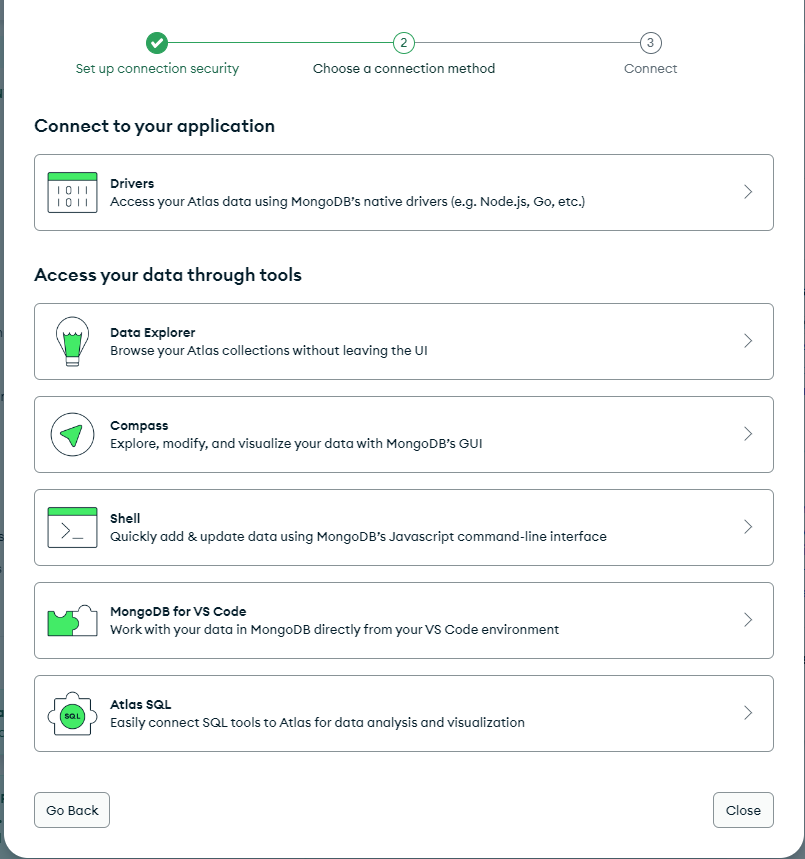Click 'Access your Atlas data using MongoDB's native drivers' description
This screenshot has width=805, height=859.
347,202
